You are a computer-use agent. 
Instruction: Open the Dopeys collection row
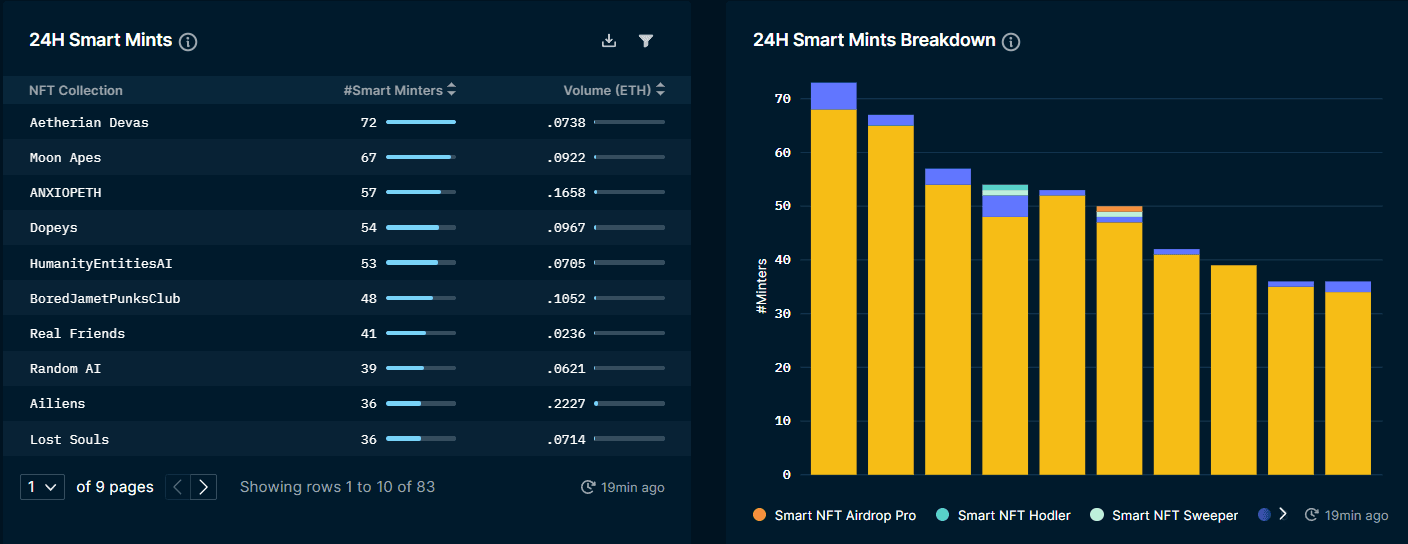347,228
